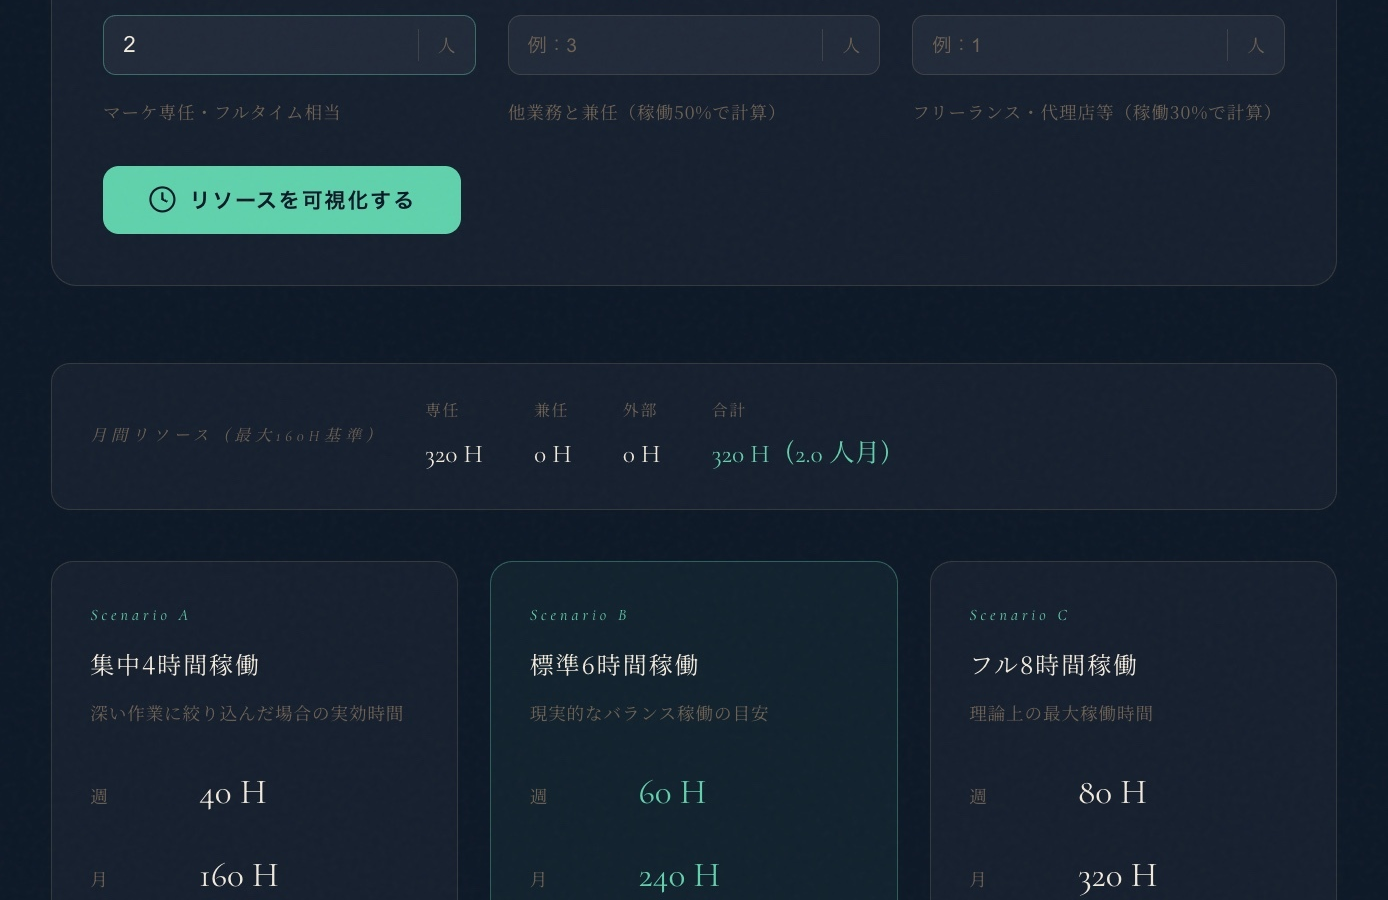Click the 例：1 external staff input field
Image resolution: width=1388 pixels, height=900 pixels.
point(1098,45)
